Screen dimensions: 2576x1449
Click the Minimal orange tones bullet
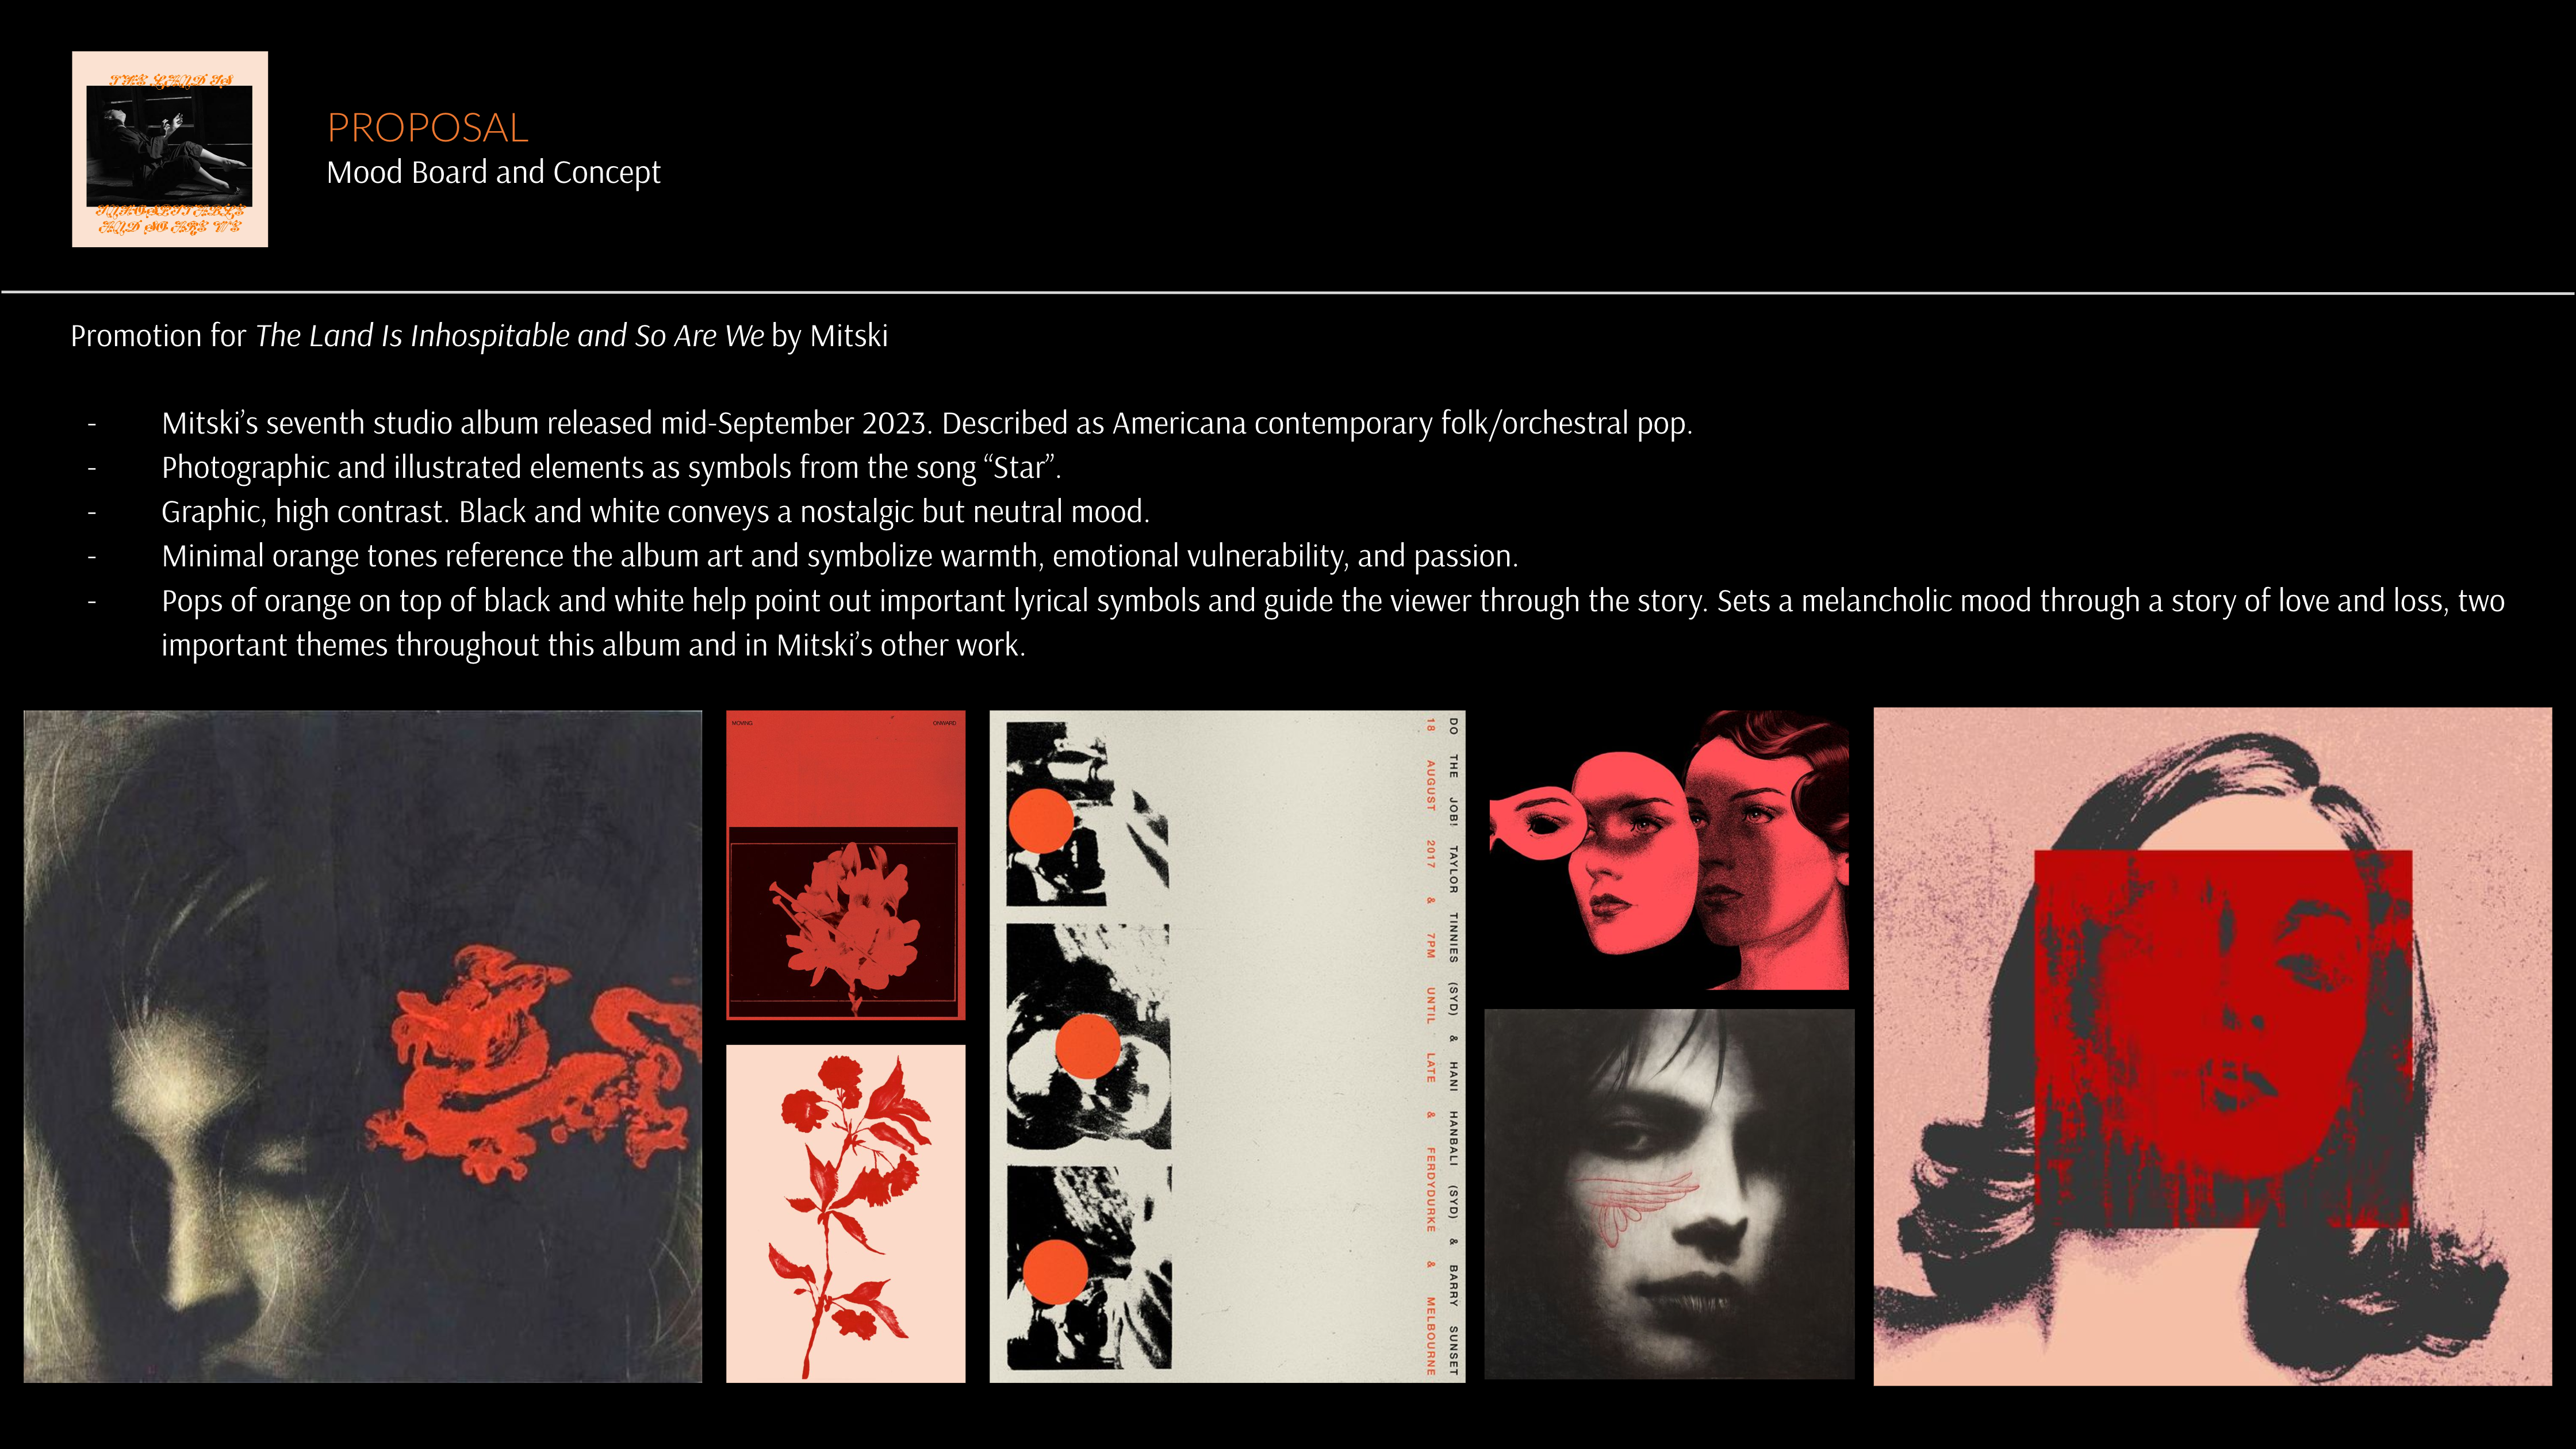click(840, 556)
